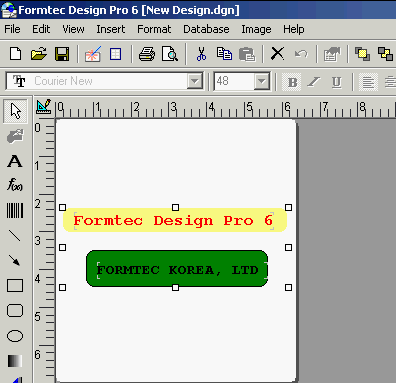Image resolution: width=396 pixels, height=383 pixels.
Task: Expand the Courier New font dropdown
Action: tap(194, 81)
